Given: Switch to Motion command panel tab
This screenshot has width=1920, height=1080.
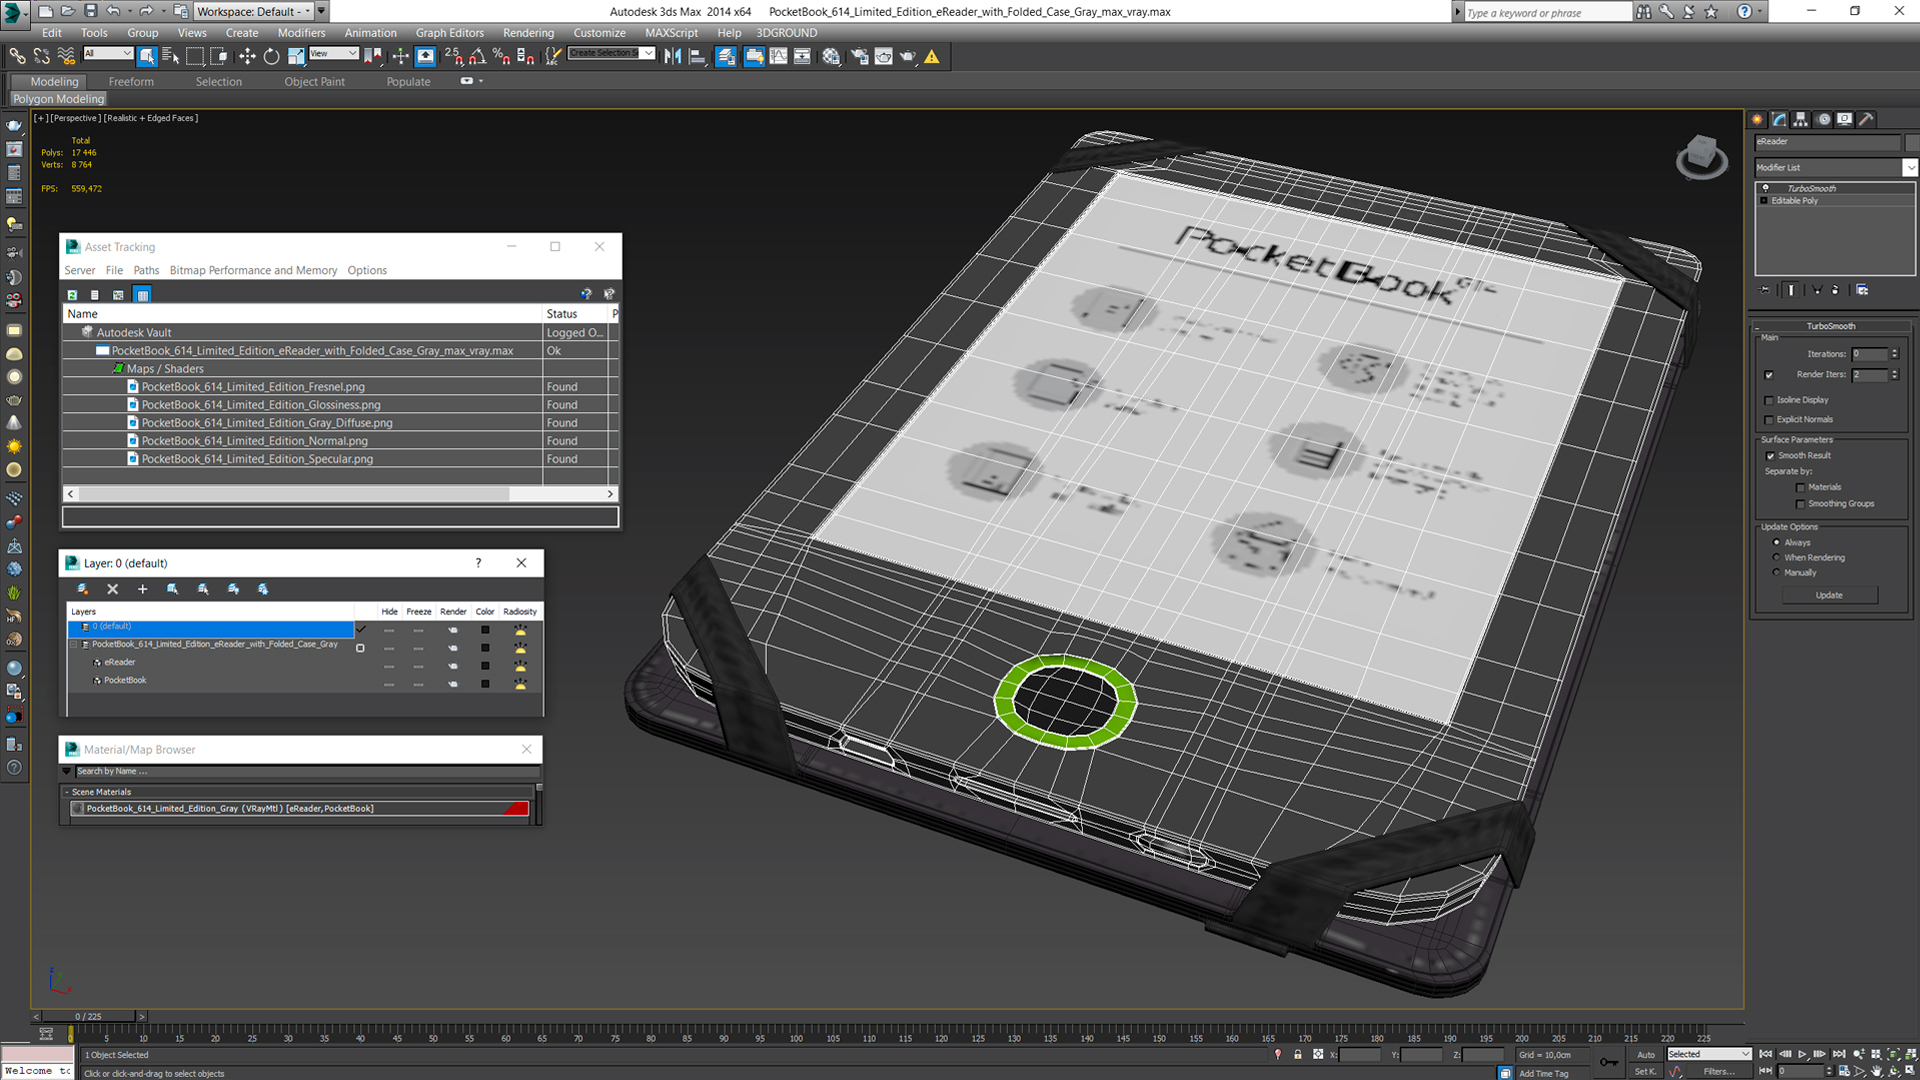Looking at the screenshot, I should [x=1824, y=119].
